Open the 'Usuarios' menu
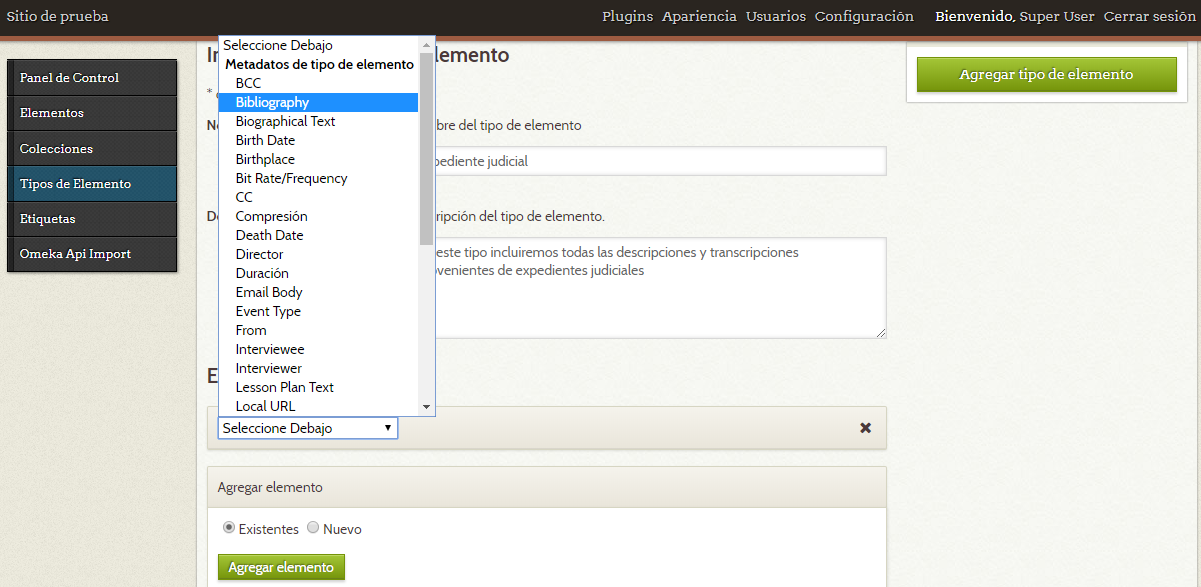The height and width of the screenshot is (587, 1201). (776, 16)
